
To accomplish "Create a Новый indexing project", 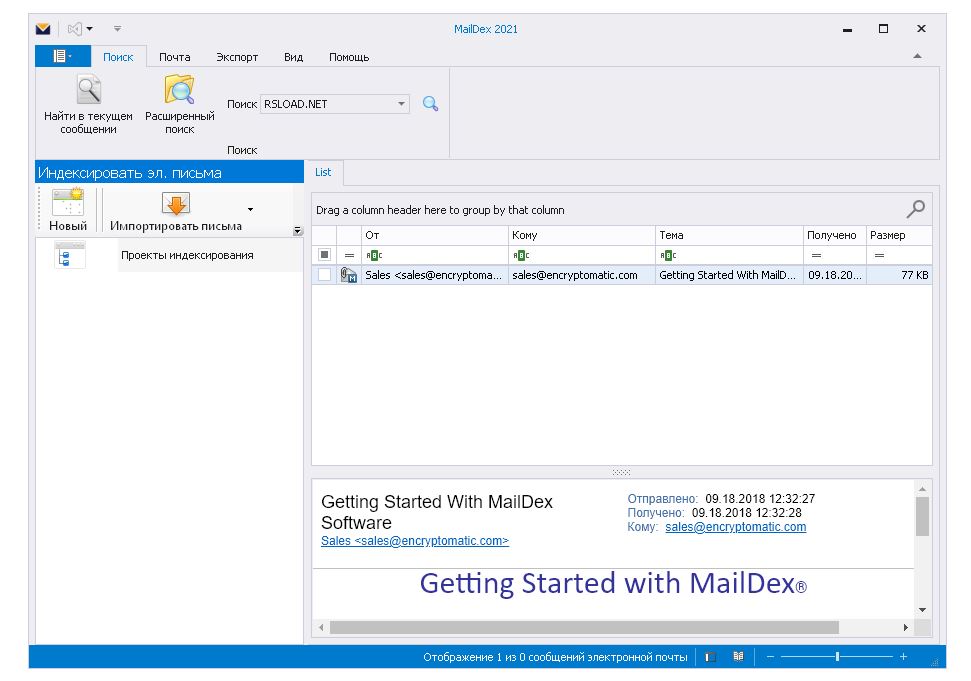I will tap(68, 209).
